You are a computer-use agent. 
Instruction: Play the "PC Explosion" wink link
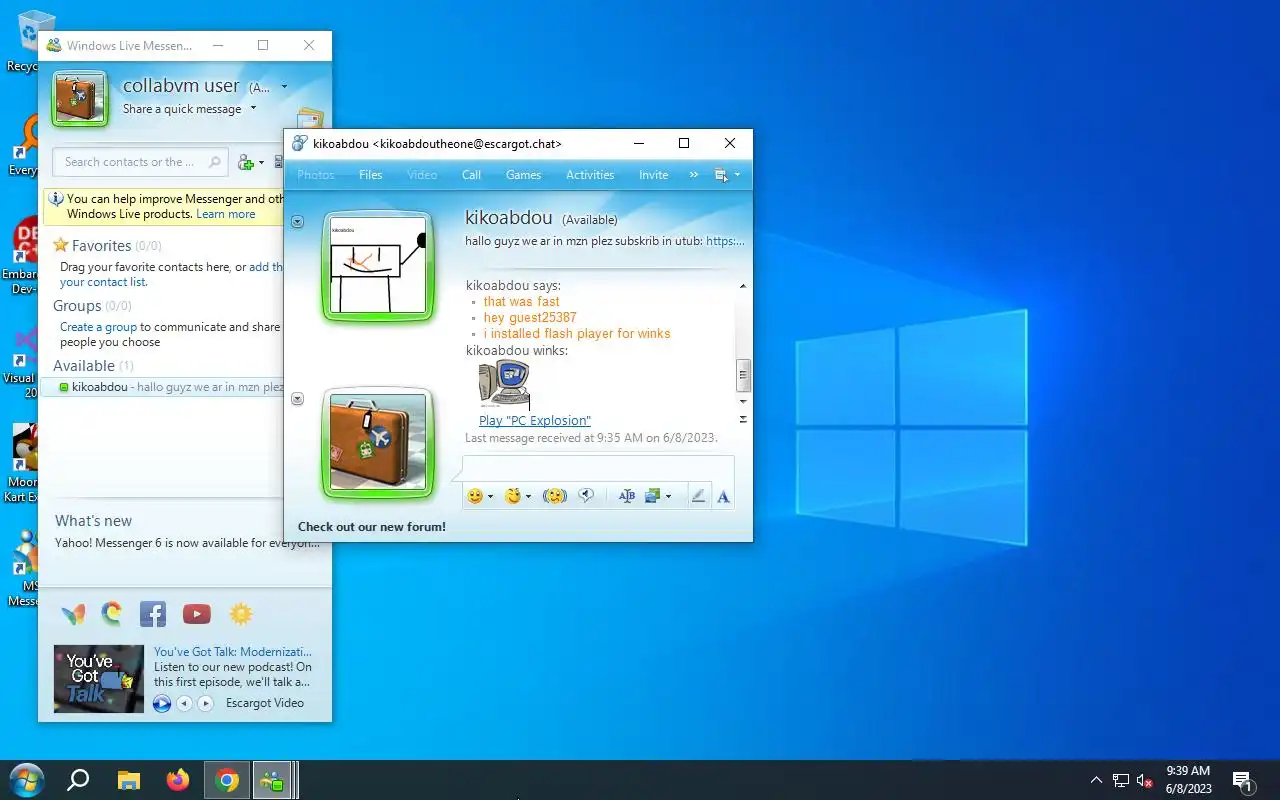click(x=535, y=421)
